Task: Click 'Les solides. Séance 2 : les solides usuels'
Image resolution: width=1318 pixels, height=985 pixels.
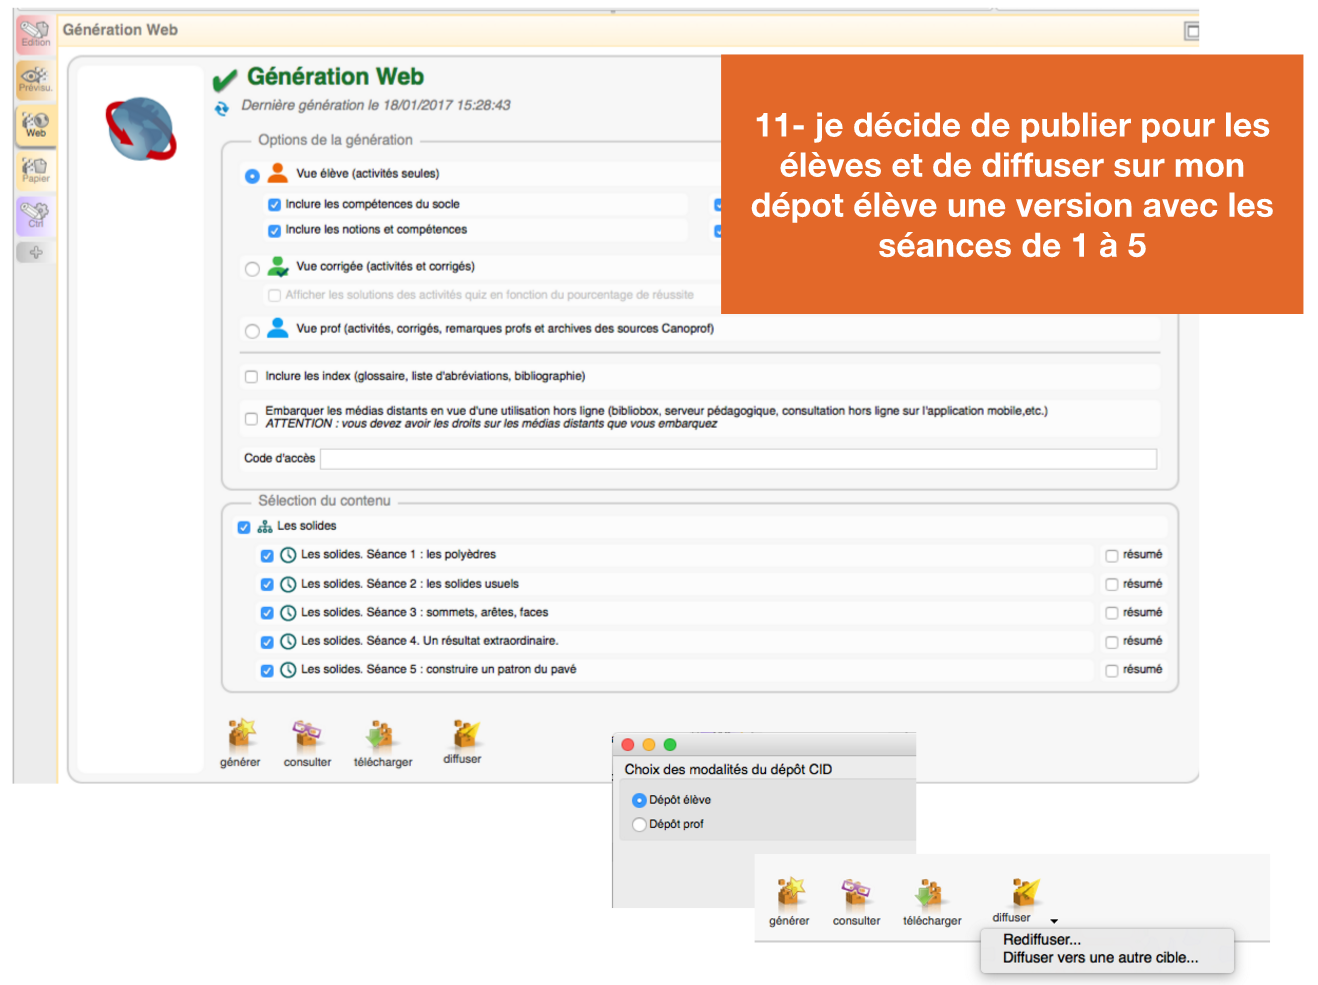Action: coord(410,584)
